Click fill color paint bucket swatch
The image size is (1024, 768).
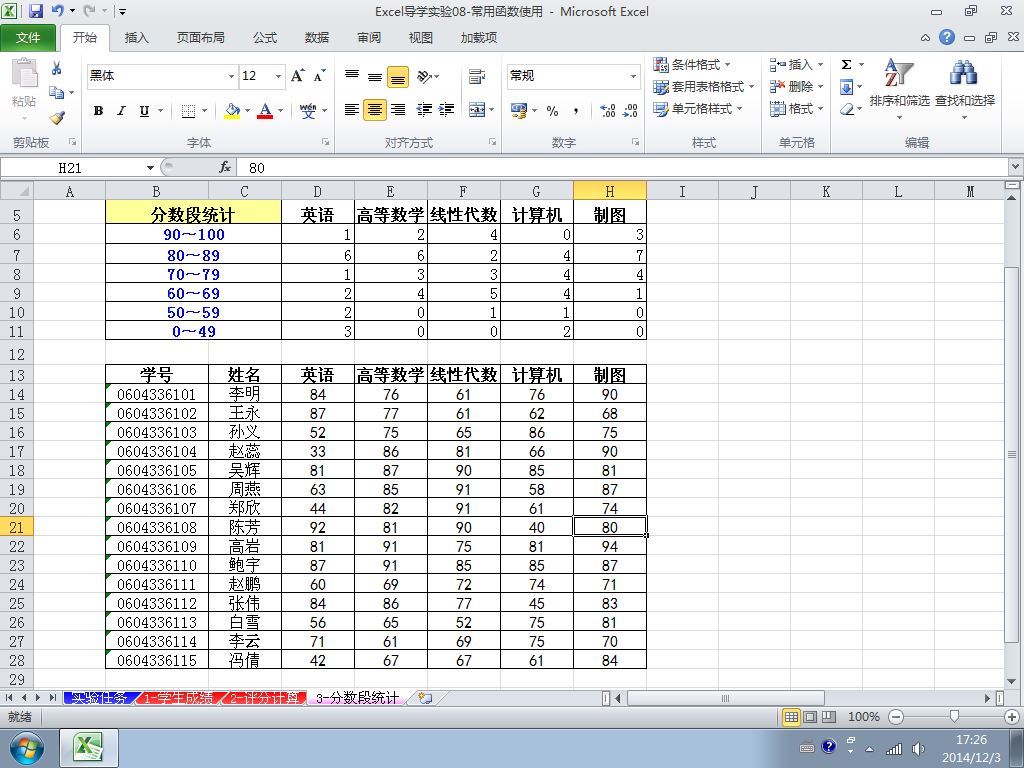click(x=232, y=111)
